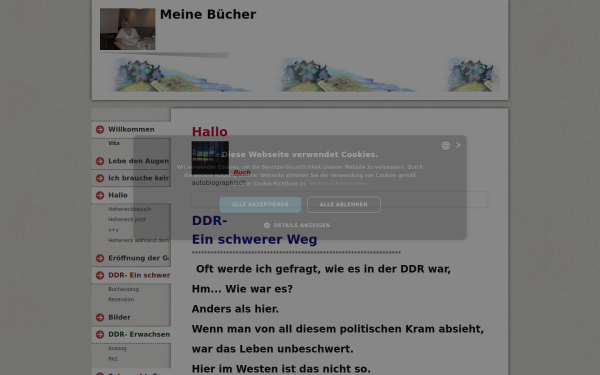Click the arrow icon next to Bilder
The width and height of the screenshot is (600, 375).
[100, 318]
